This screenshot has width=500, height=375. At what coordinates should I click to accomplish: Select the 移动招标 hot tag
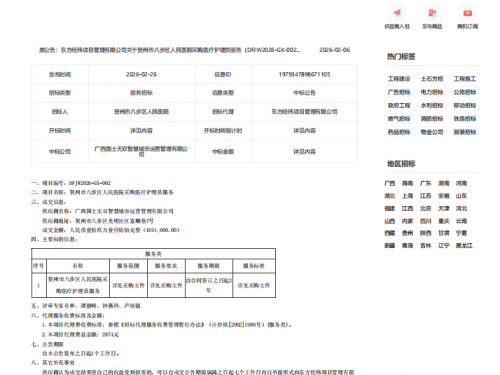(x=465, y=105)
